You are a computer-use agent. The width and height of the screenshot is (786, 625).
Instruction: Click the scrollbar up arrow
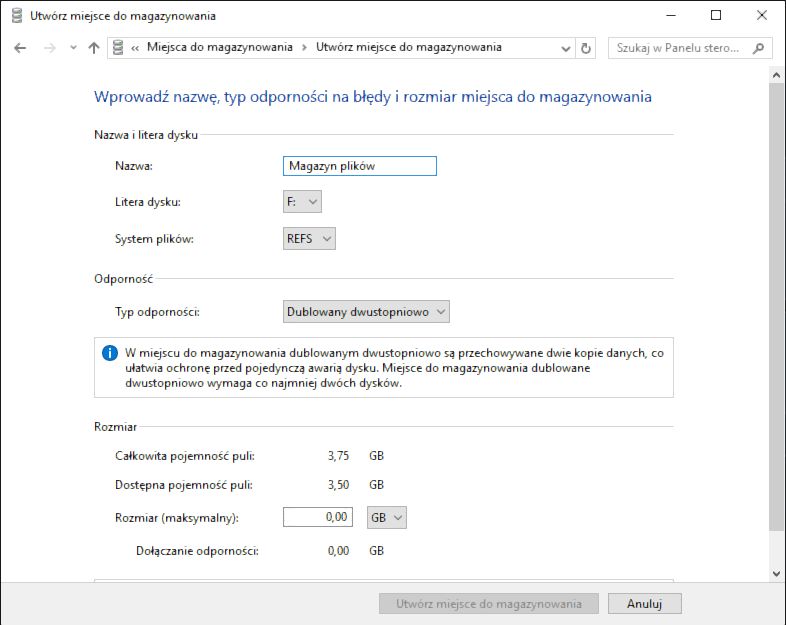click(776, 75)
